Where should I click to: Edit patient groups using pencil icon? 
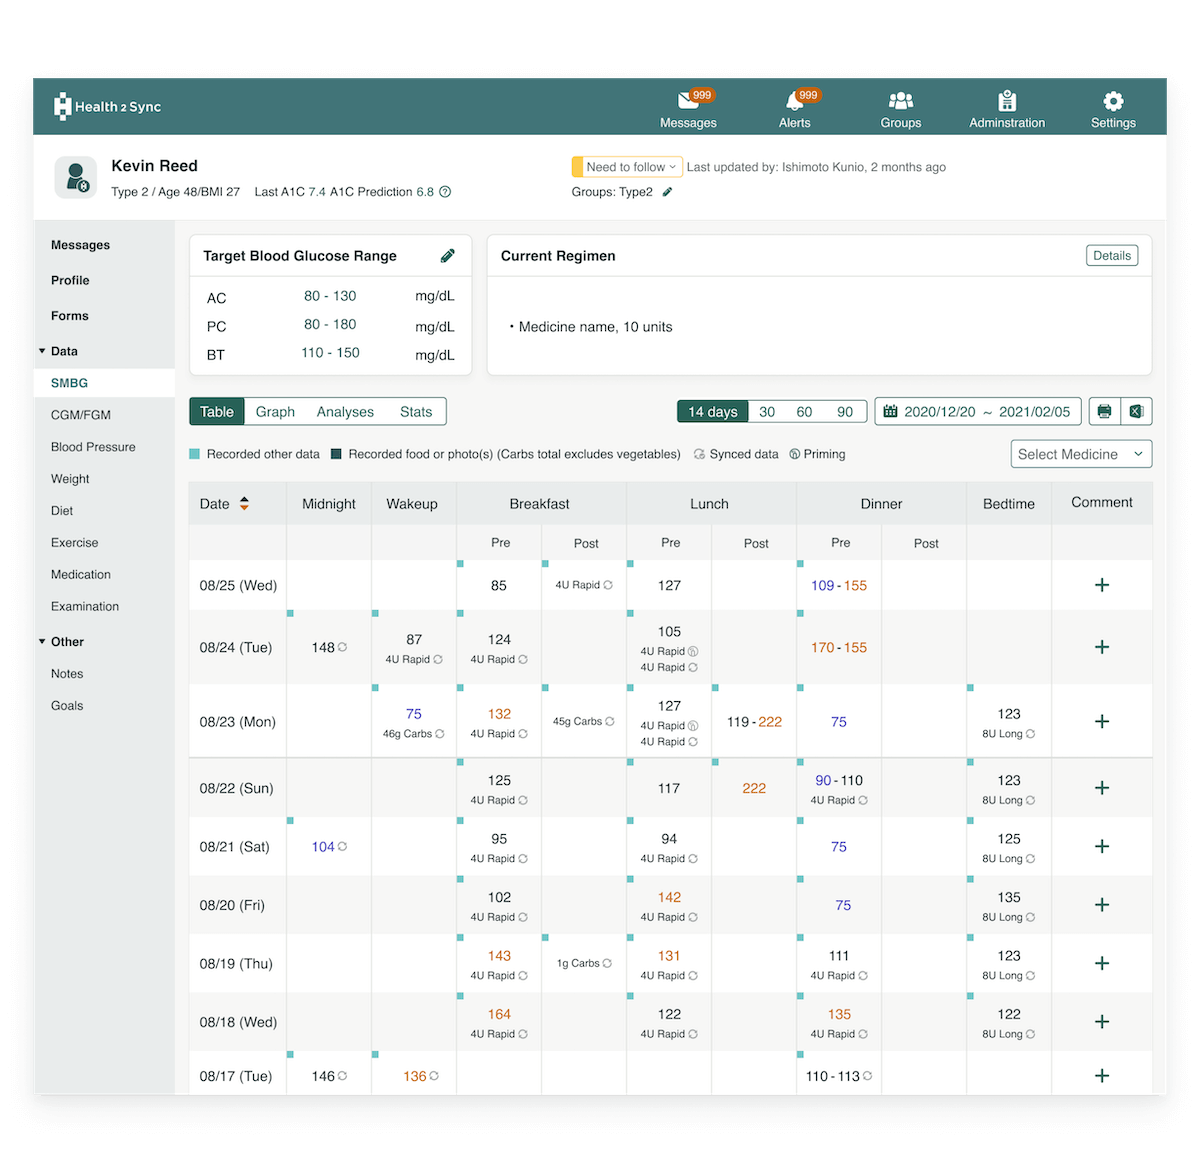(665, 191)
